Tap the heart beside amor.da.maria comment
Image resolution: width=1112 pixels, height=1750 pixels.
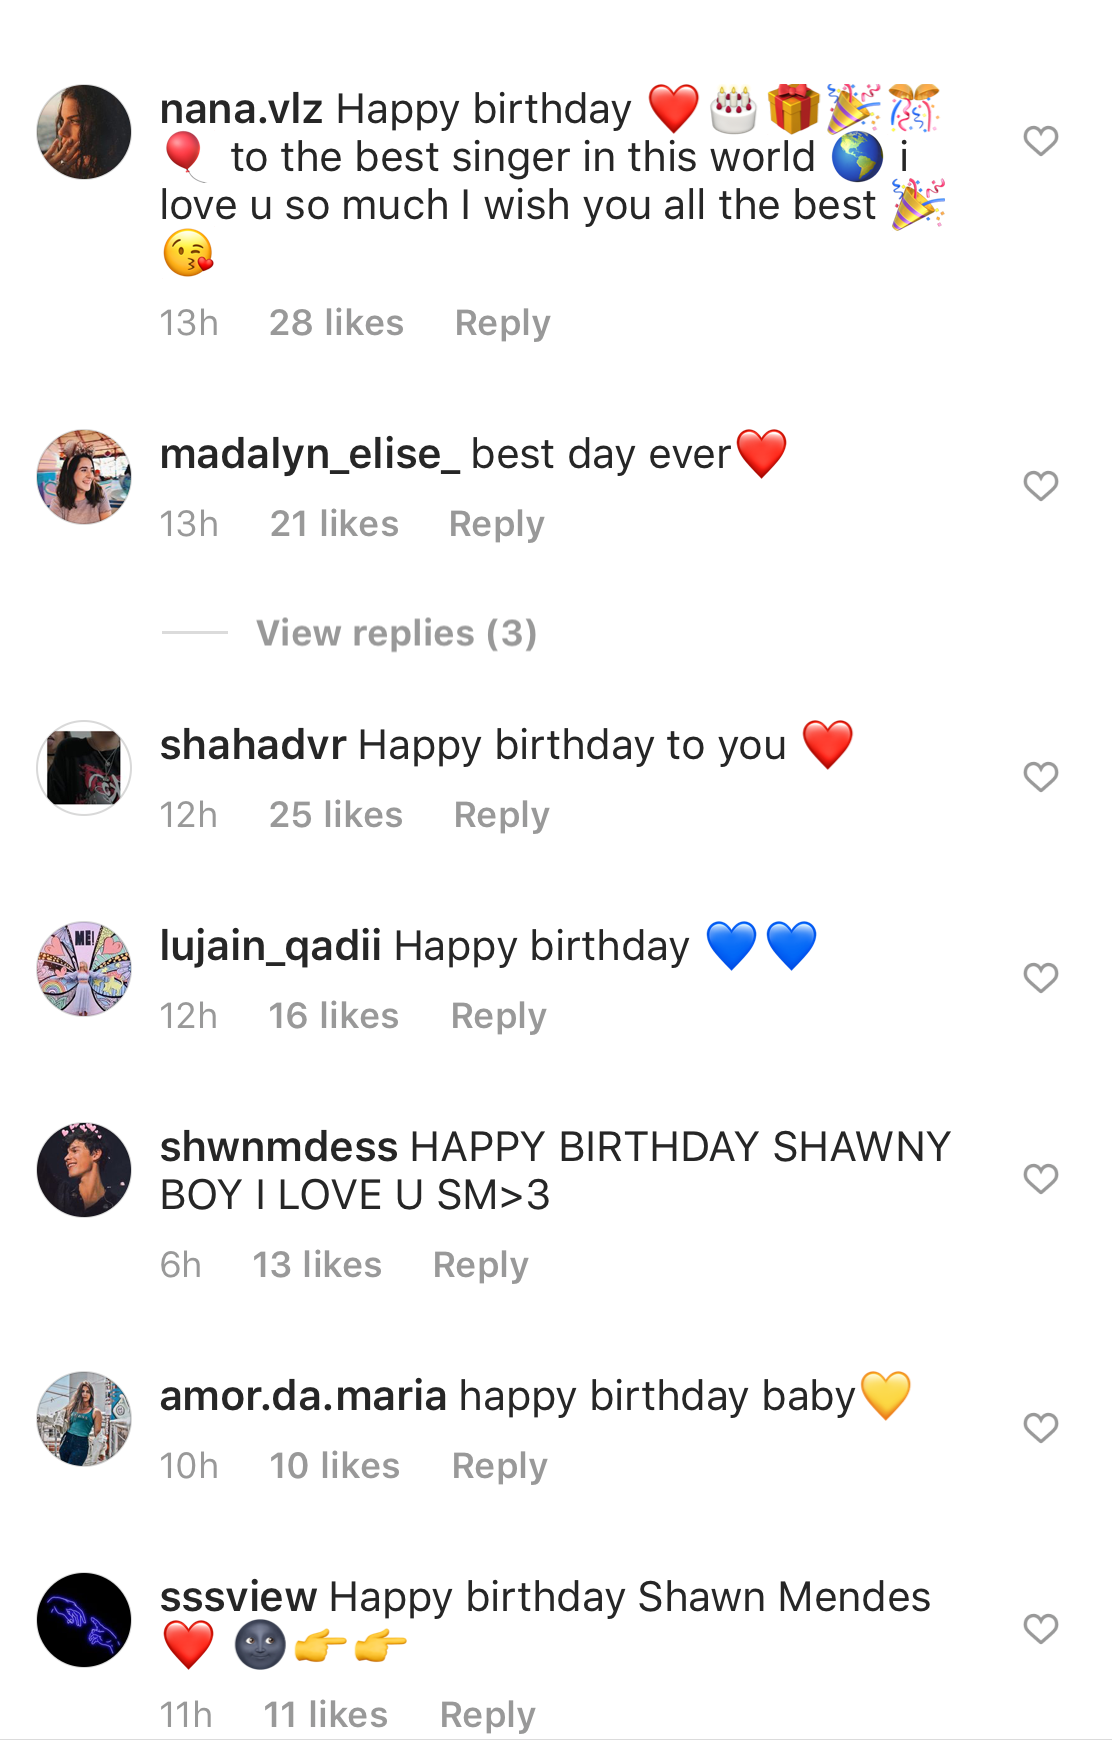(1040, 1428)
